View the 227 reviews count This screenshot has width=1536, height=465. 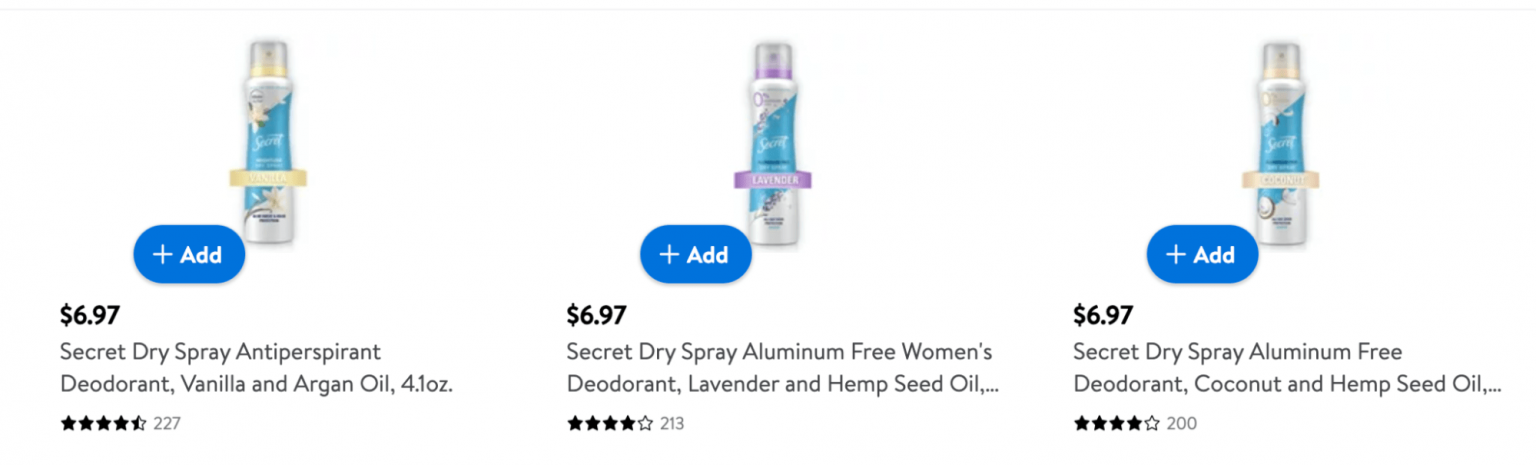click(167, 423)
